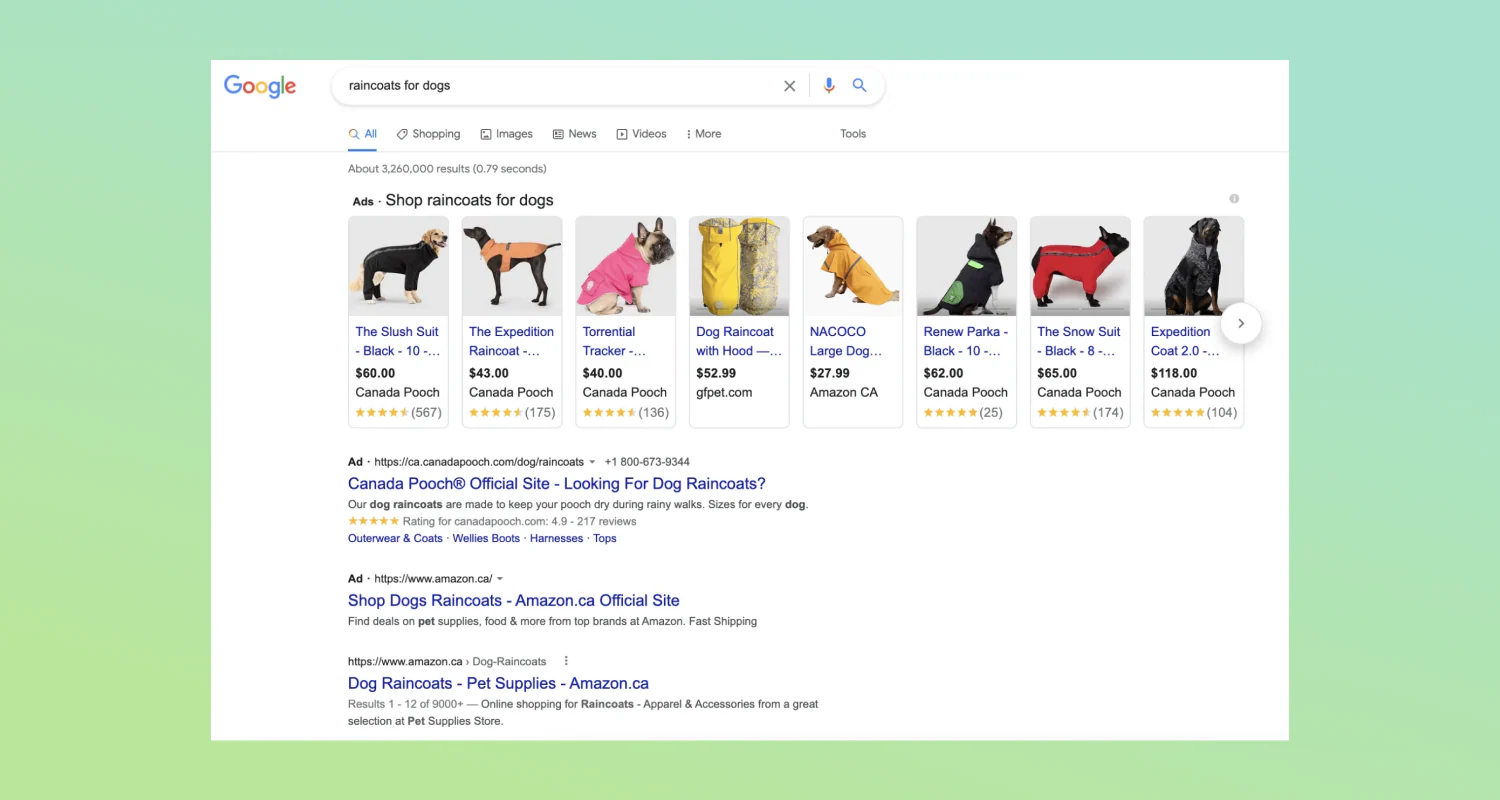Click the magnifying glass to search

[x=859, y=86]
